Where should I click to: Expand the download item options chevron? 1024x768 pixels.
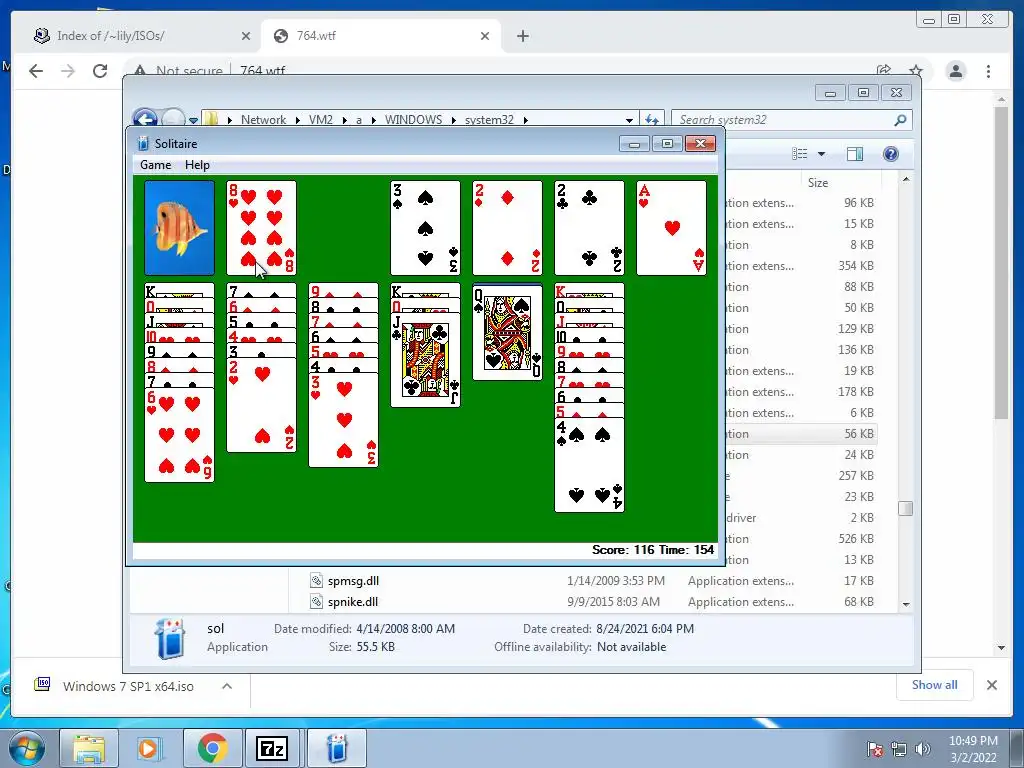coord(227,686)
